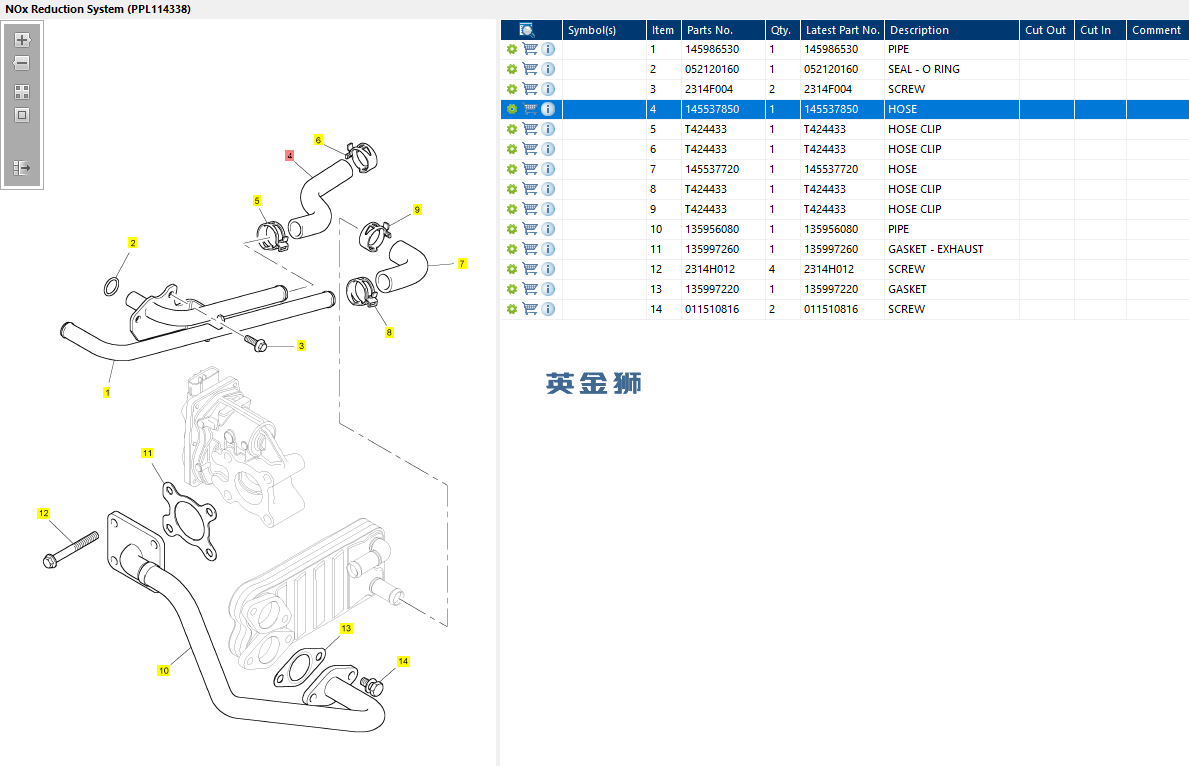Sort by the Qty. column header
The height and width of the screenshot is (766, 1189).
(783, 30)
